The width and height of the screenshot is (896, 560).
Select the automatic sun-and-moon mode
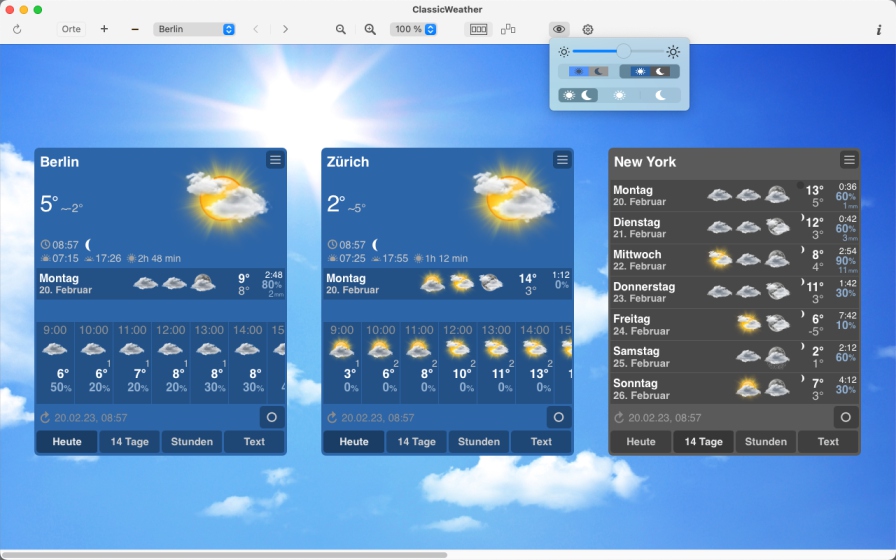(578, 95)
